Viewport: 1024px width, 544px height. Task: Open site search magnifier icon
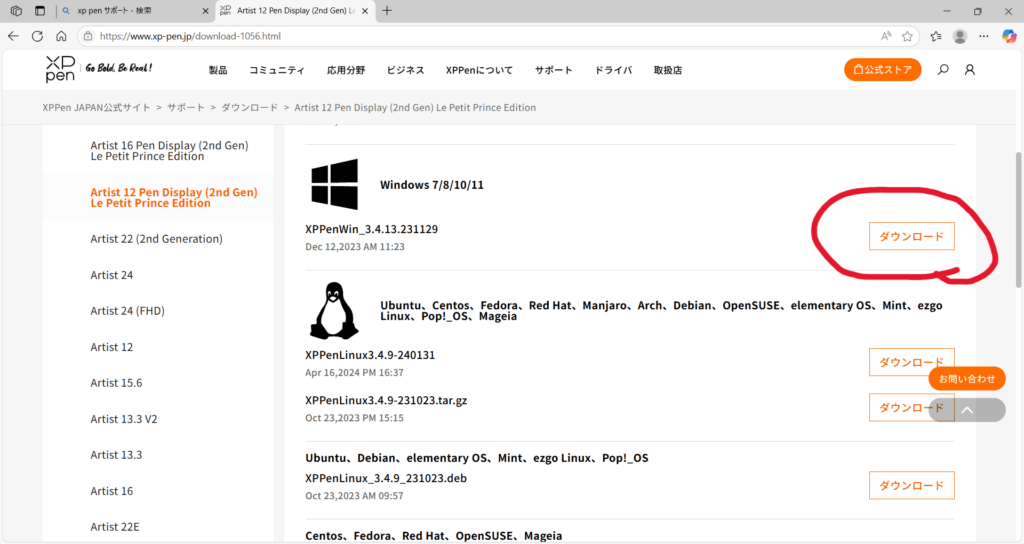click(x=943, y=69)
